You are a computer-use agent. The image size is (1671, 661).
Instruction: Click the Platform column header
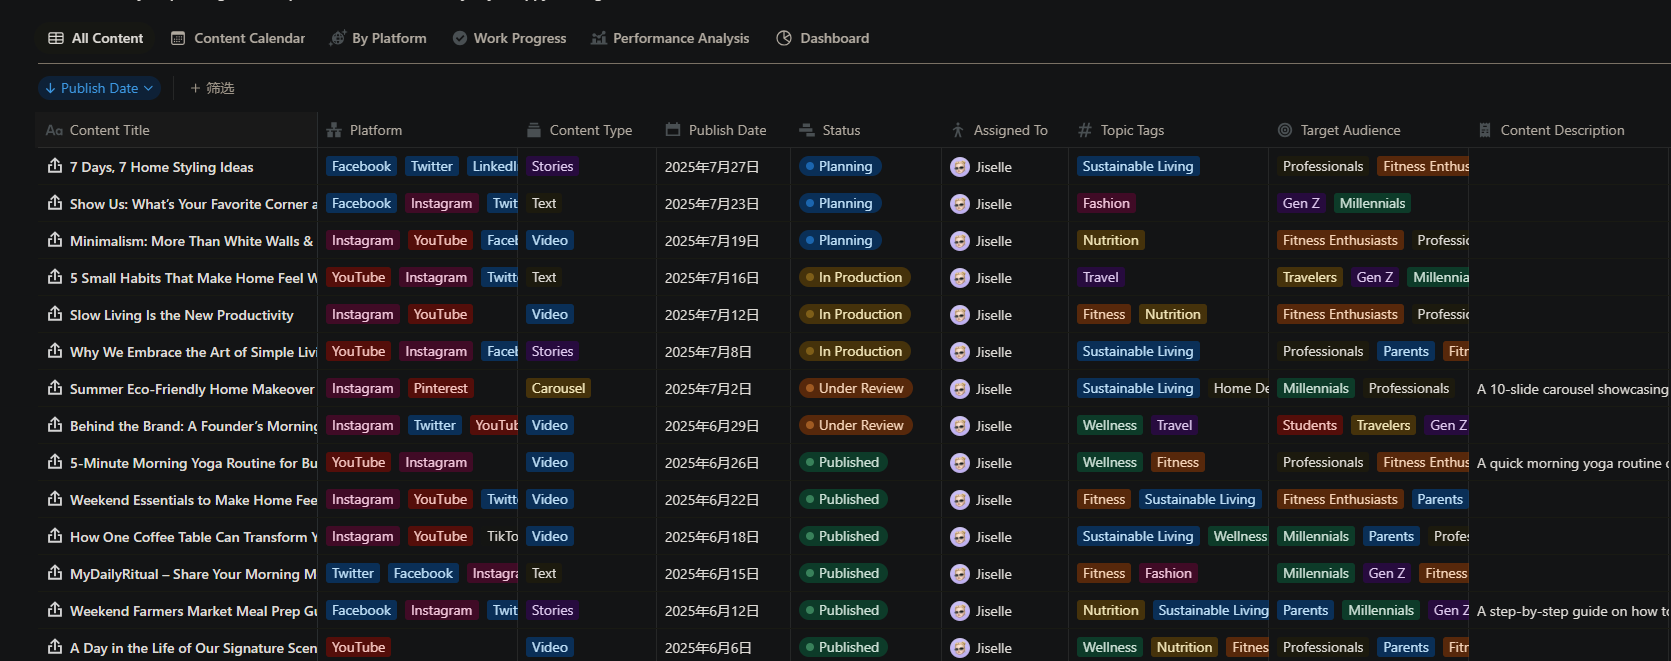tap(376, 130)
